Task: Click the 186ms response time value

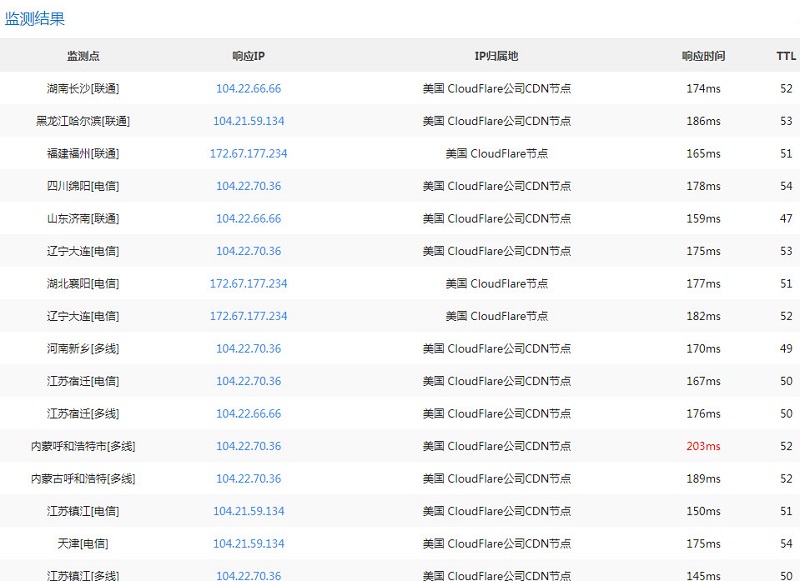Action: (x=704, y=121)
